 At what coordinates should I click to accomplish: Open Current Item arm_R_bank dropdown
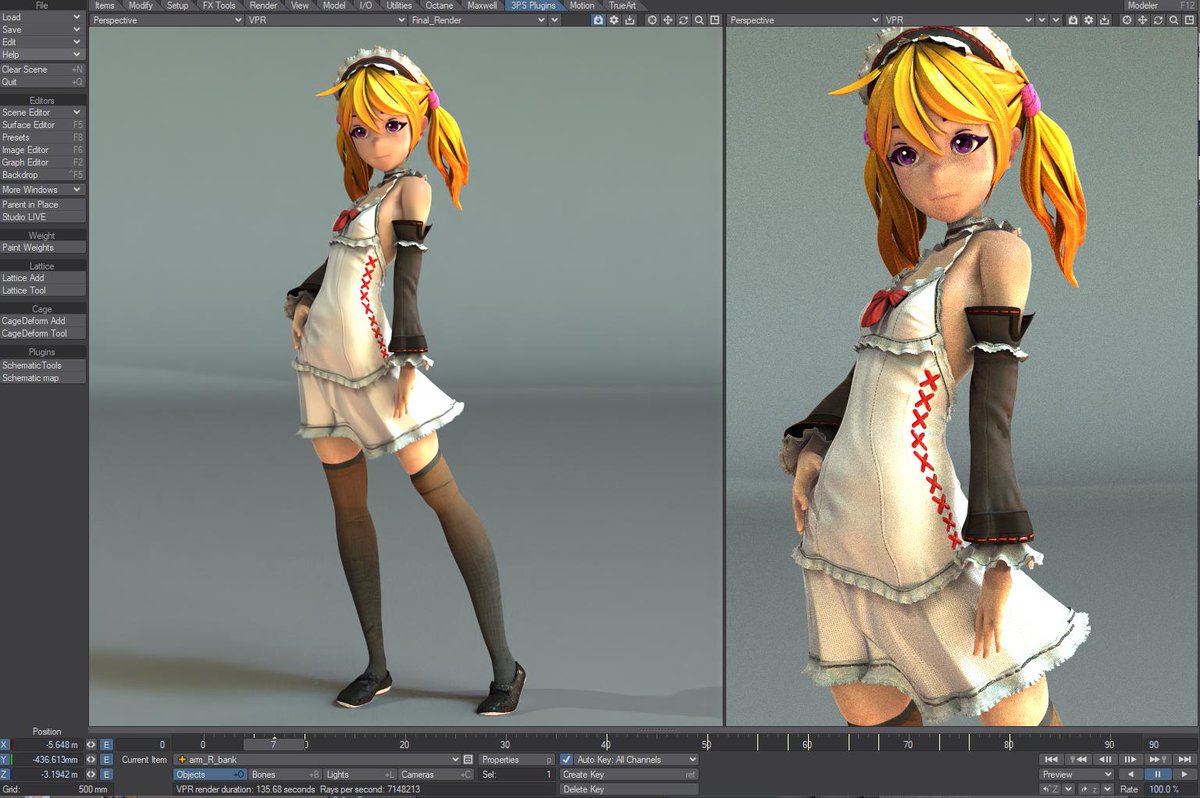pyautogui.click(x=317, y=760)
